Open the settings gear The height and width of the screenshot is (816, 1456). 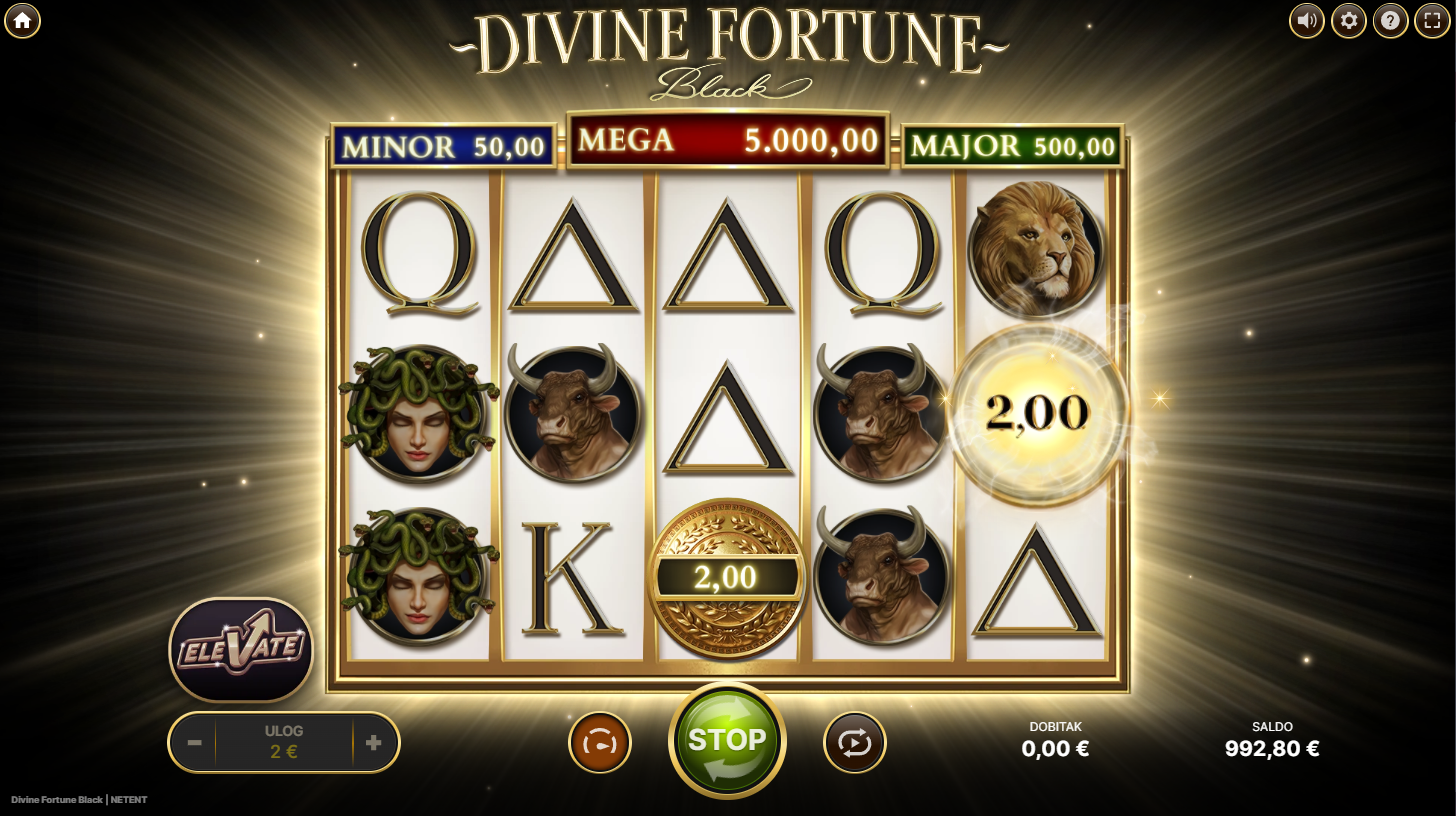(1348, 20)
